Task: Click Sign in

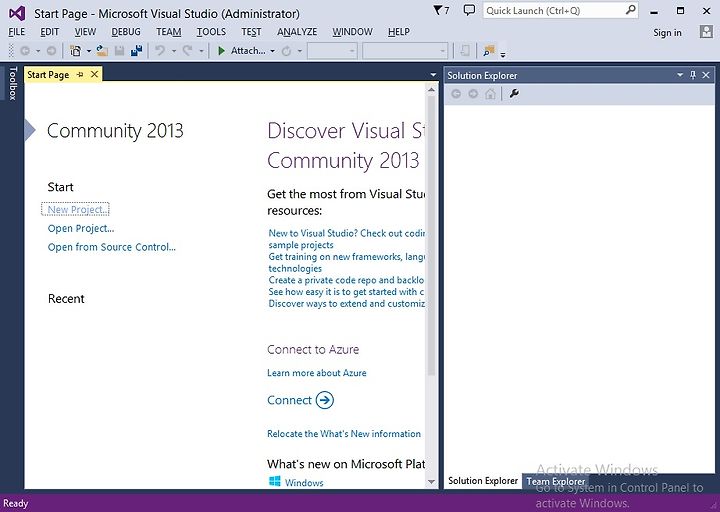Action: 667,33
